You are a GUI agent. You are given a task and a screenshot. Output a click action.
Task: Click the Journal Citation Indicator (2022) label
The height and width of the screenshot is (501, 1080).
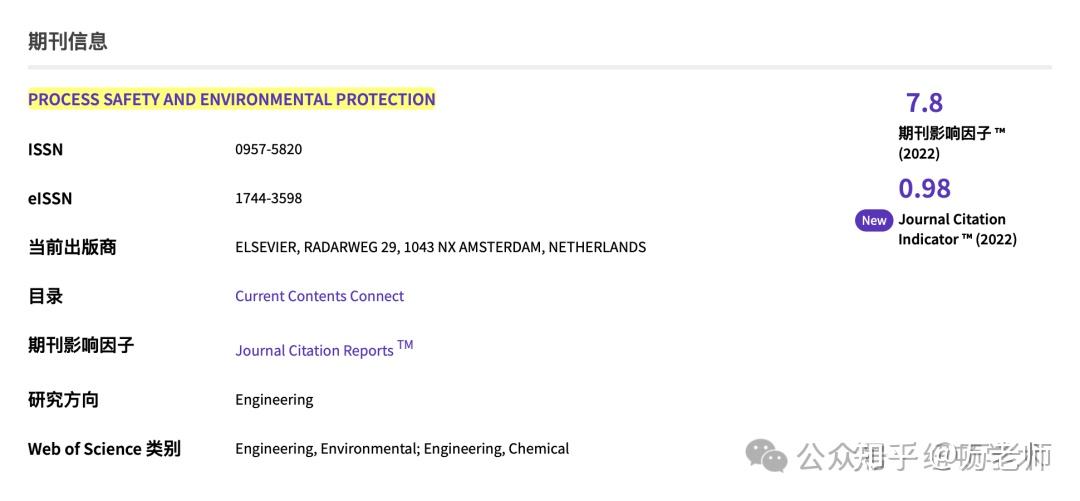point(956,229)
